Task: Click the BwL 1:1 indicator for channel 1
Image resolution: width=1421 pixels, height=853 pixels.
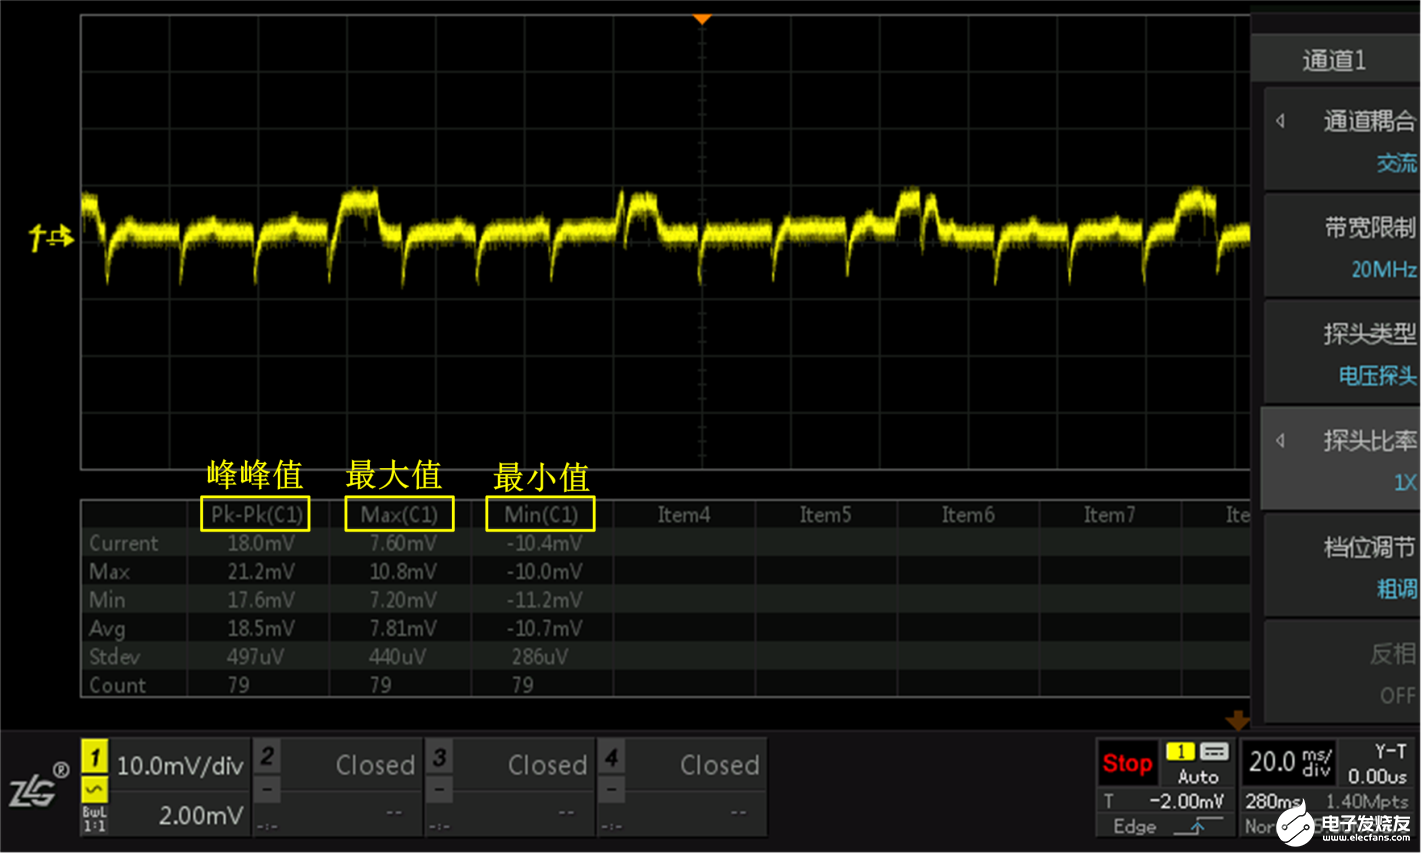Action: coord(94,819)
